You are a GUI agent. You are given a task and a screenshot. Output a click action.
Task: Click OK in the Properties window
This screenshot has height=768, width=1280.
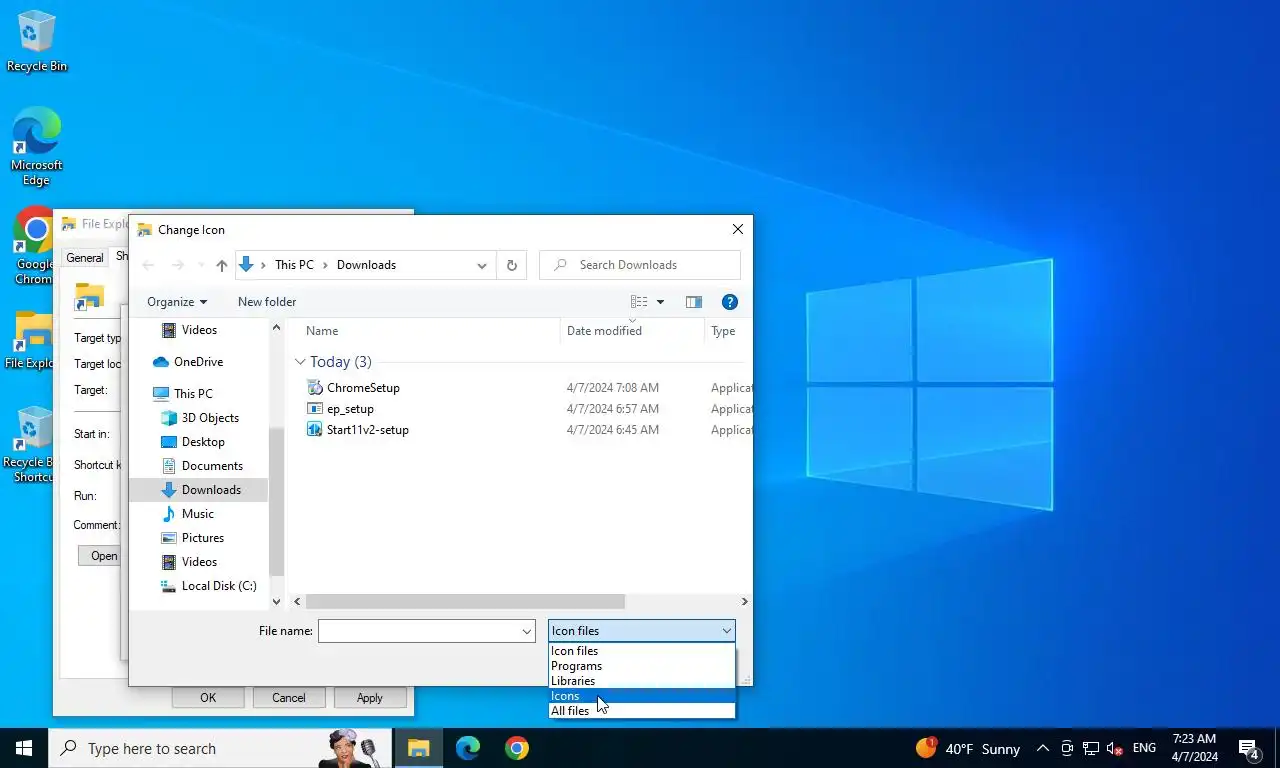tap(208, 698)
